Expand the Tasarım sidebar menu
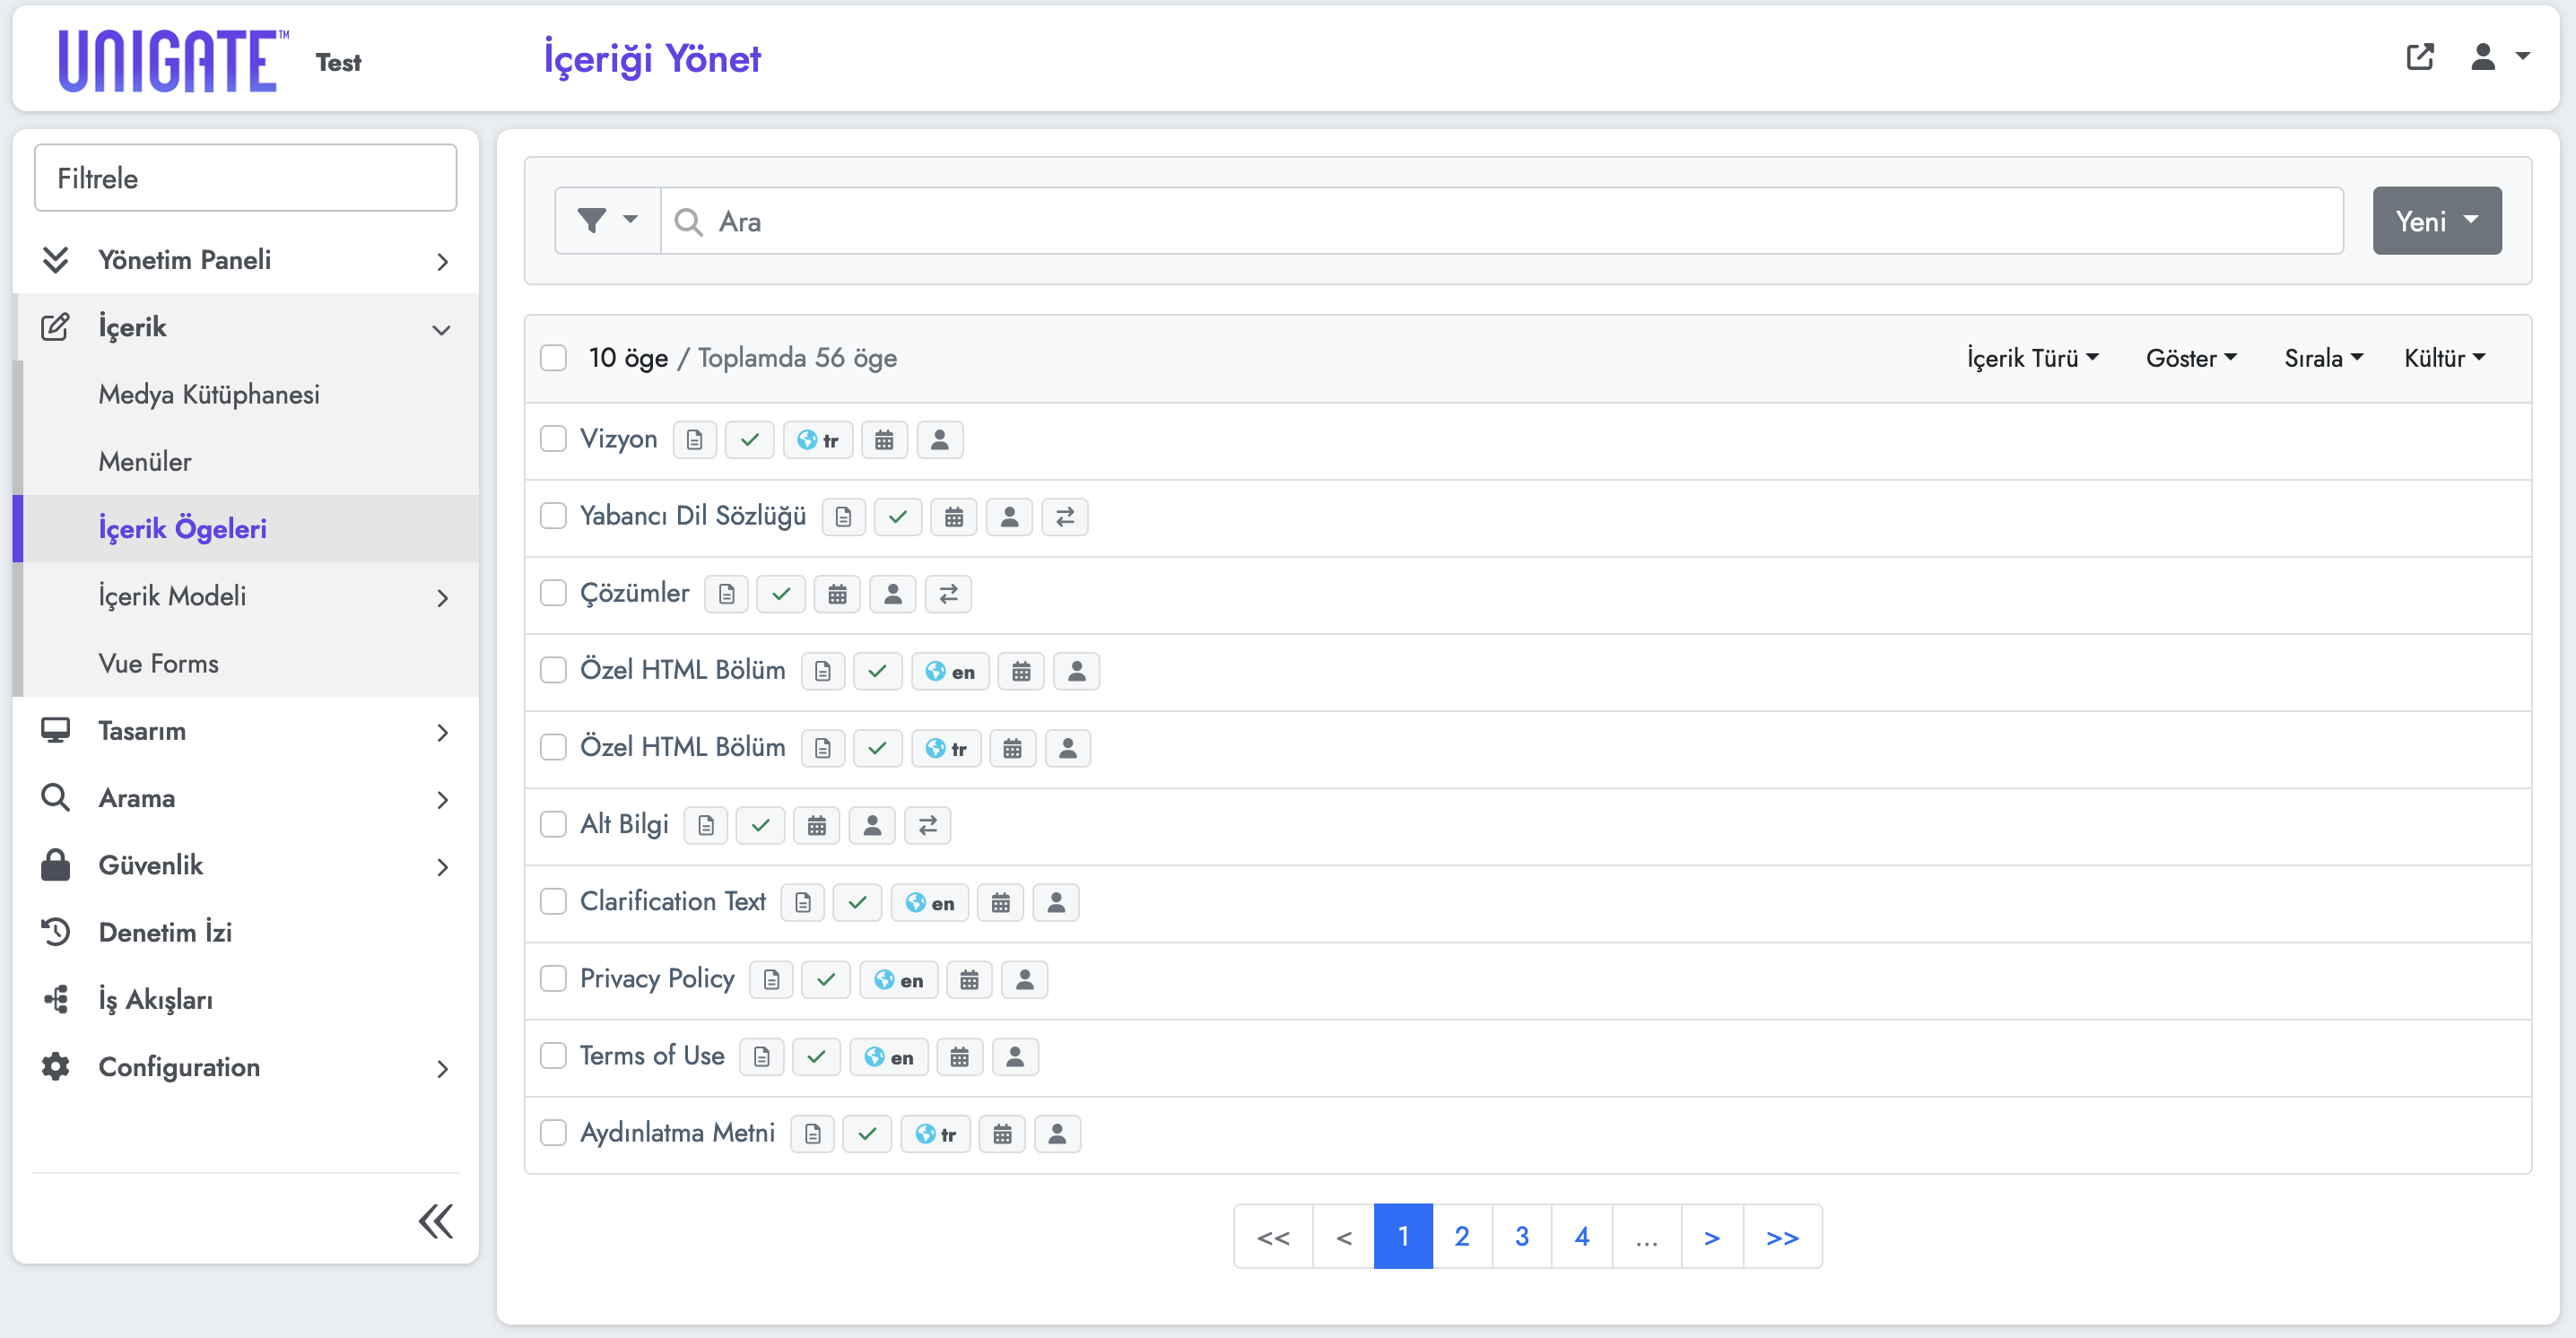 click(x=245, y=731)
